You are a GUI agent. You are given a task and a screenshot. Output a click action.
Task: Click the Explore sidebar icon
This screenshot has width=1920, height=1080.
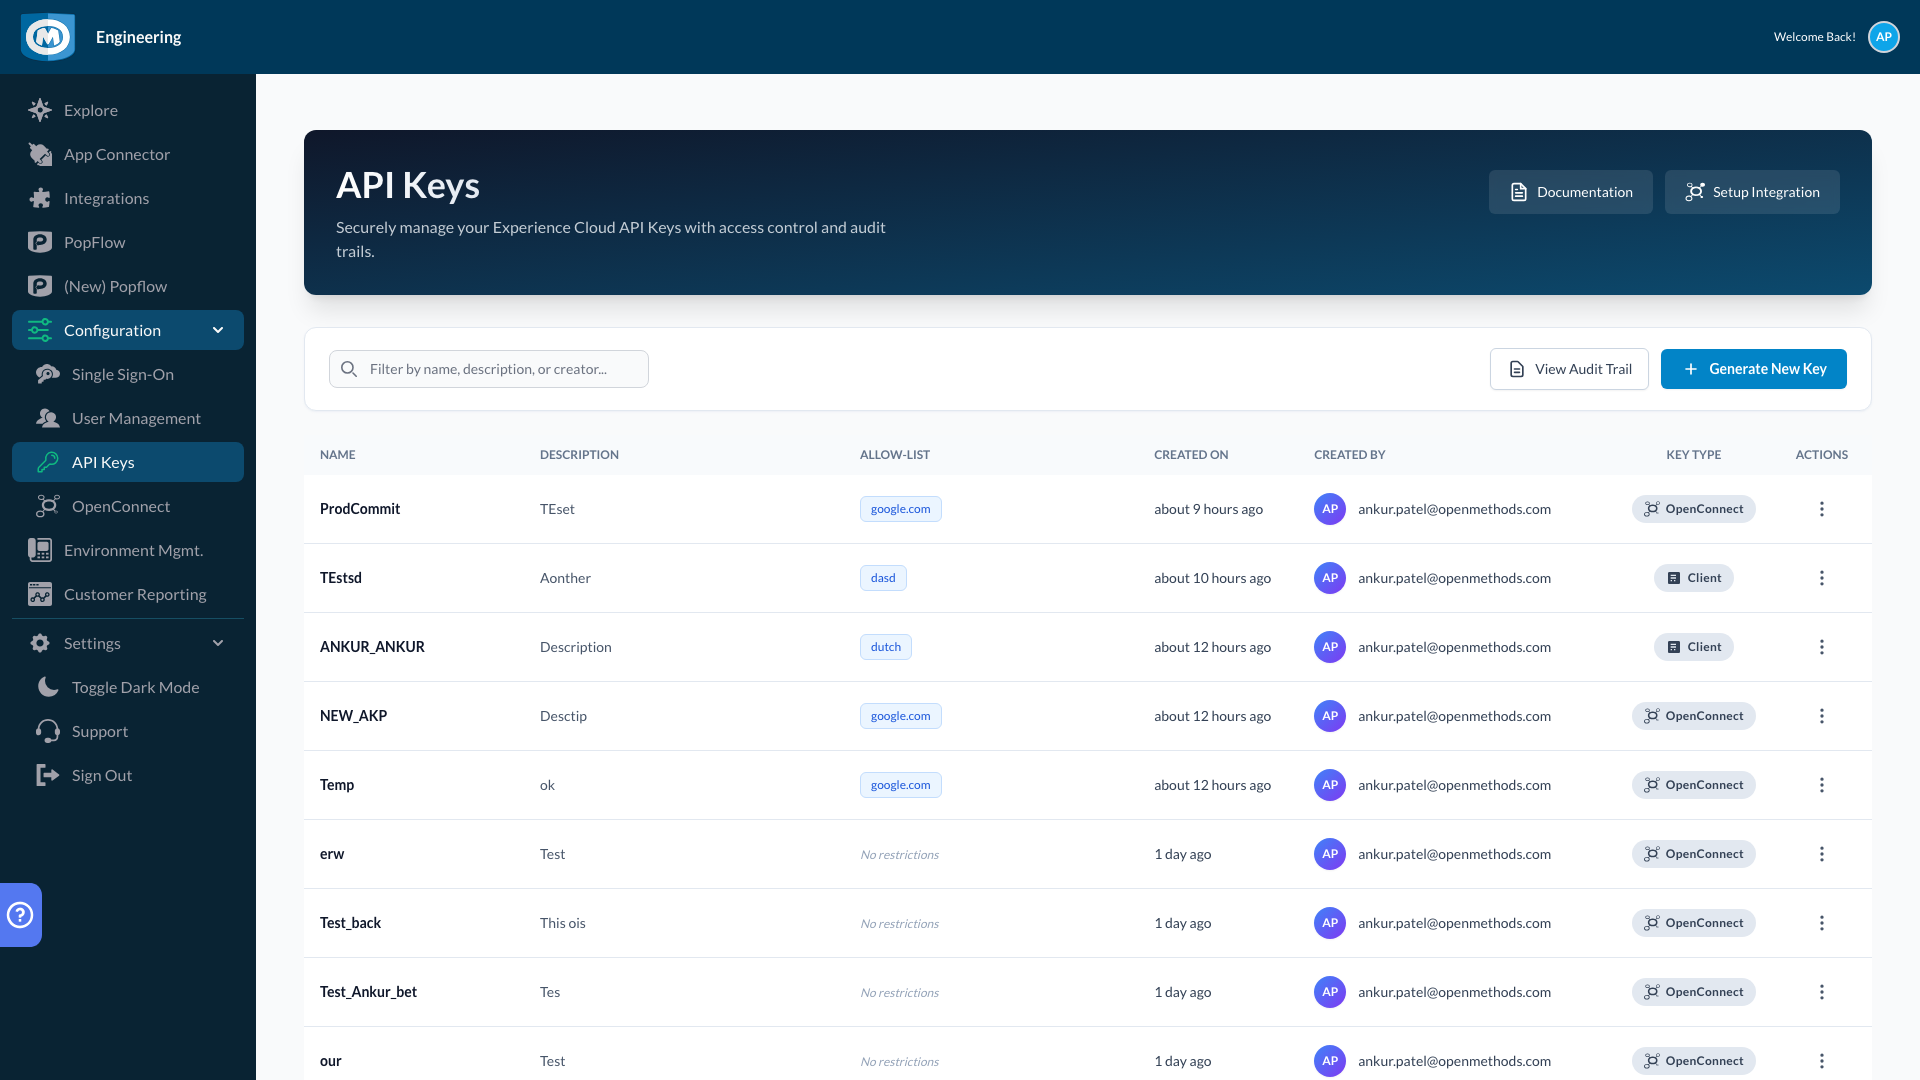point(40,110)
